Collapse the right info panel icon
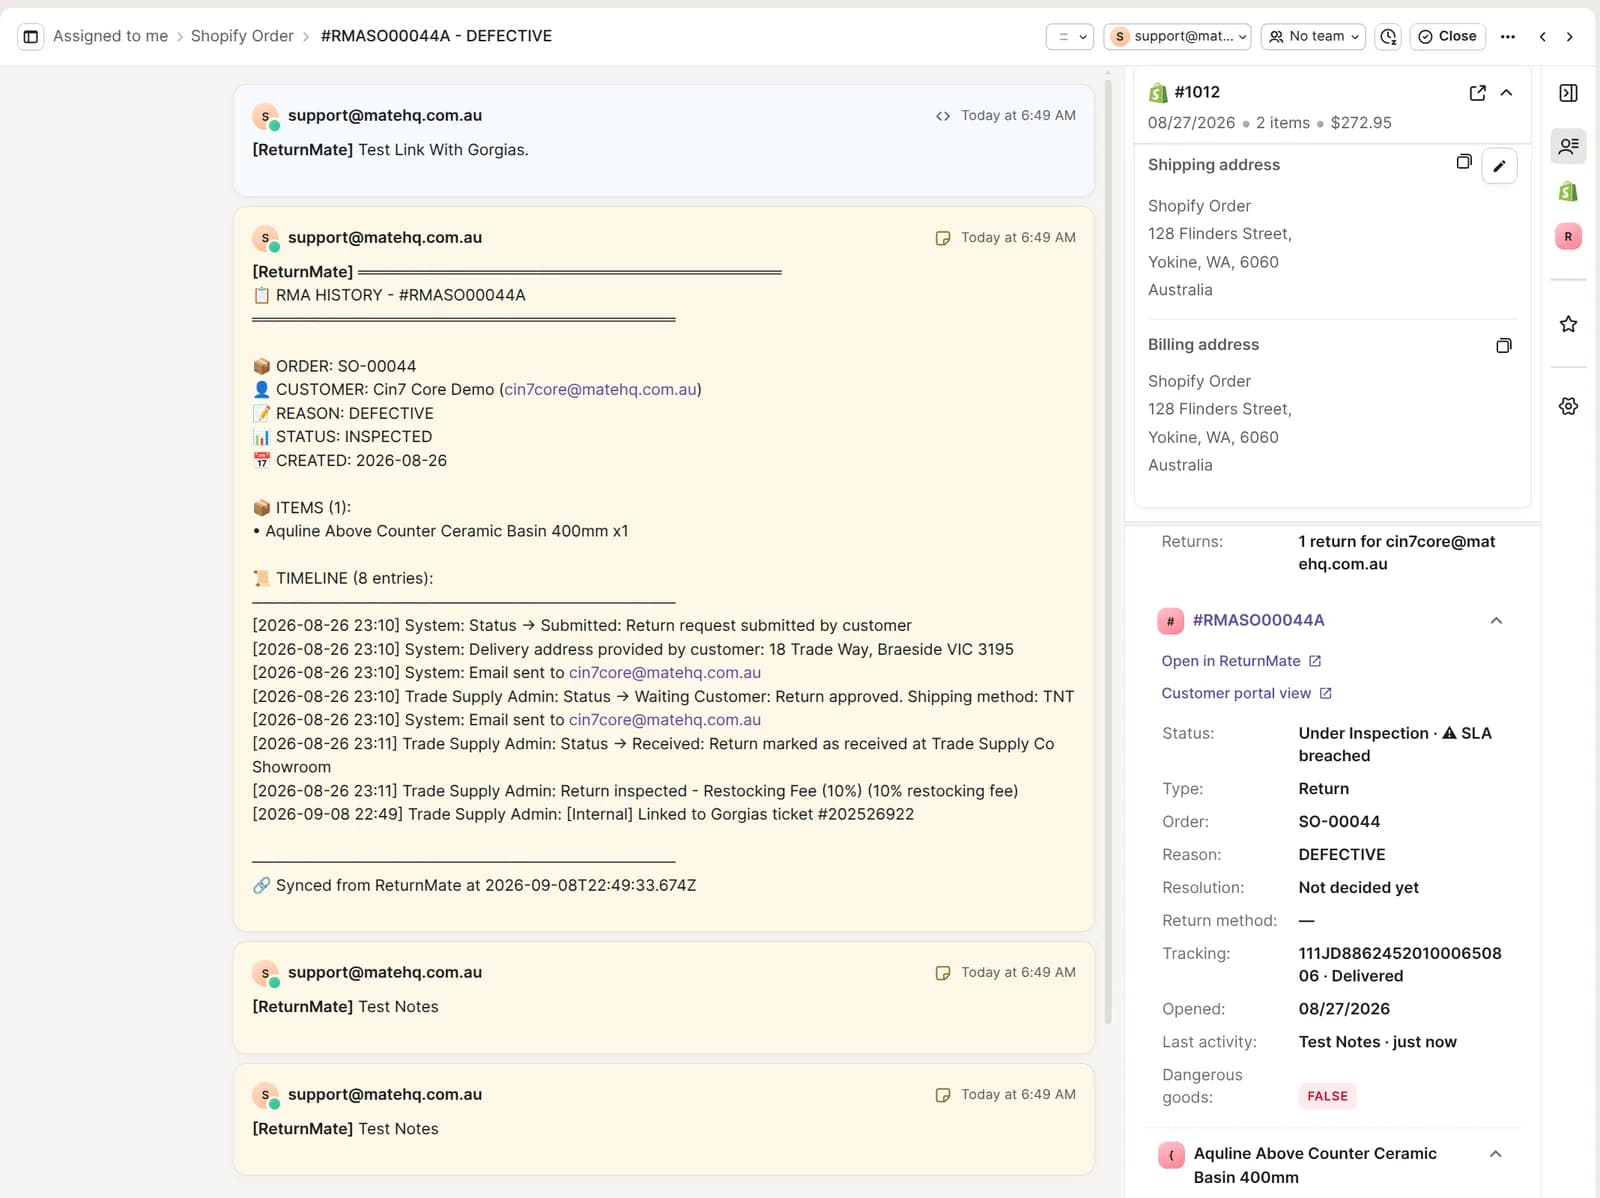The width and height of the screenshot is (1600, 1198). (x=1568, y=93)
